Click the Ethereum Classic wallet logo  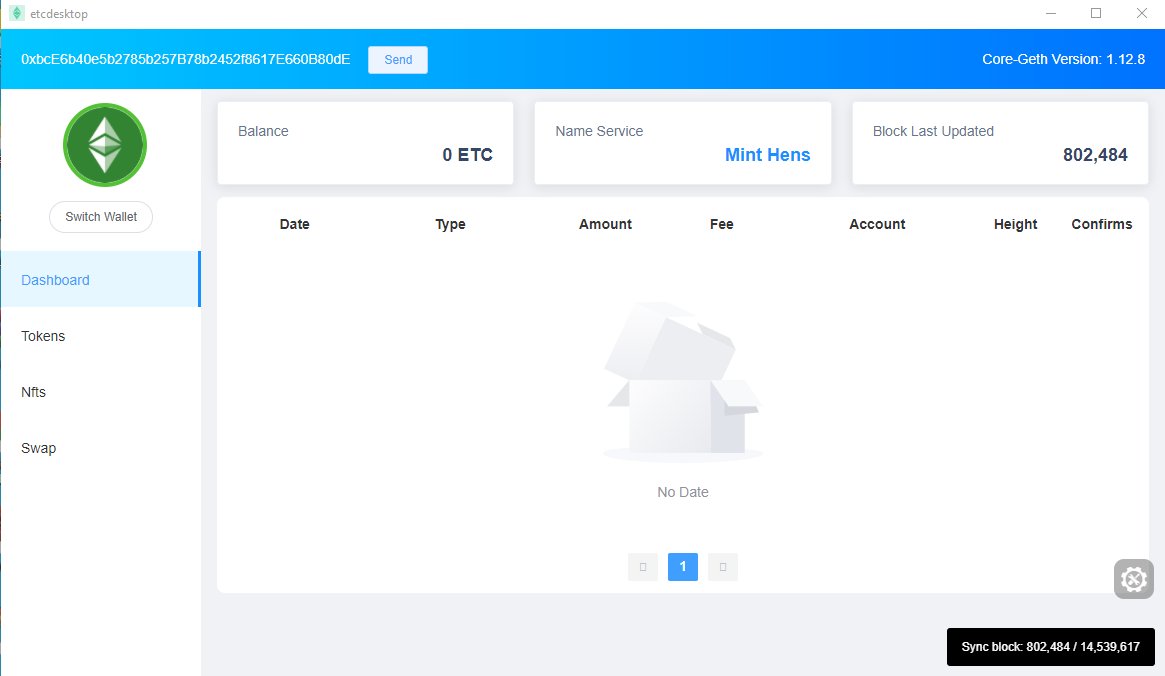click(105, 145)
